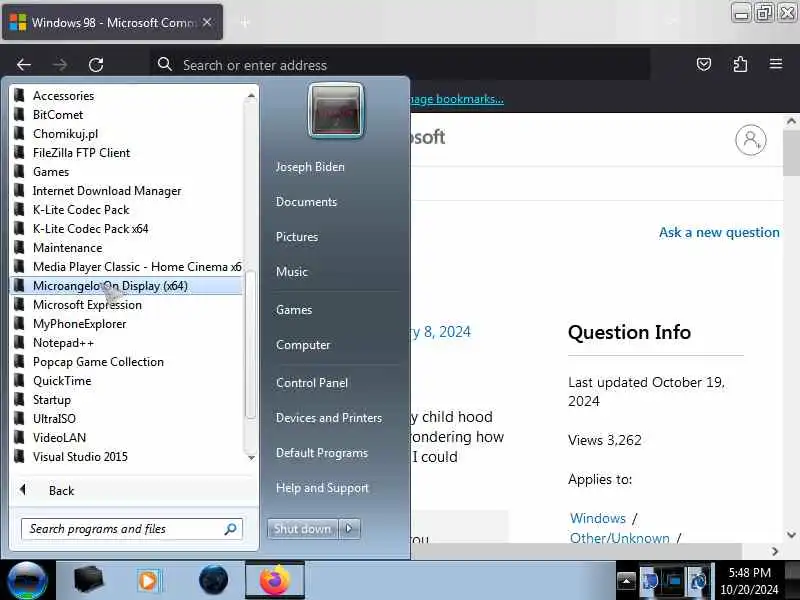The image size is (800, 600).
Task: Click the programs list scroll down arrow
Action: [251, 458]
